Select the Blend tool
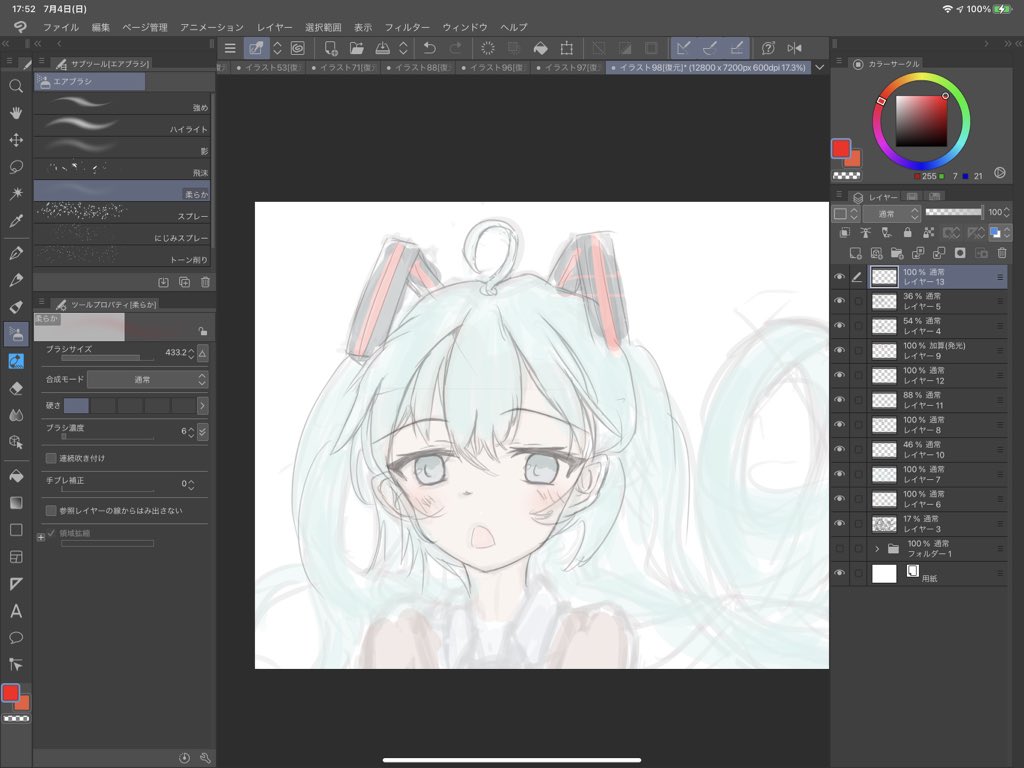1024x768 pixels. 16,415
